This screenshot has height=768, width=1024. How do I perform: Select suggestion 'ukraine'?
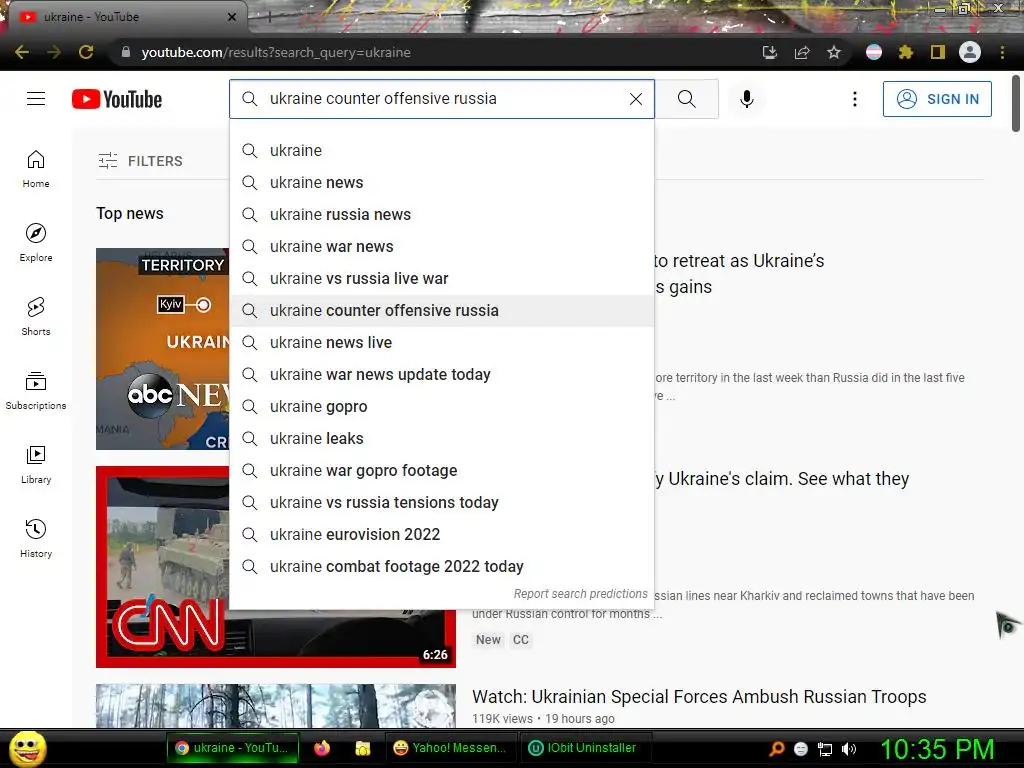(442, 150)
